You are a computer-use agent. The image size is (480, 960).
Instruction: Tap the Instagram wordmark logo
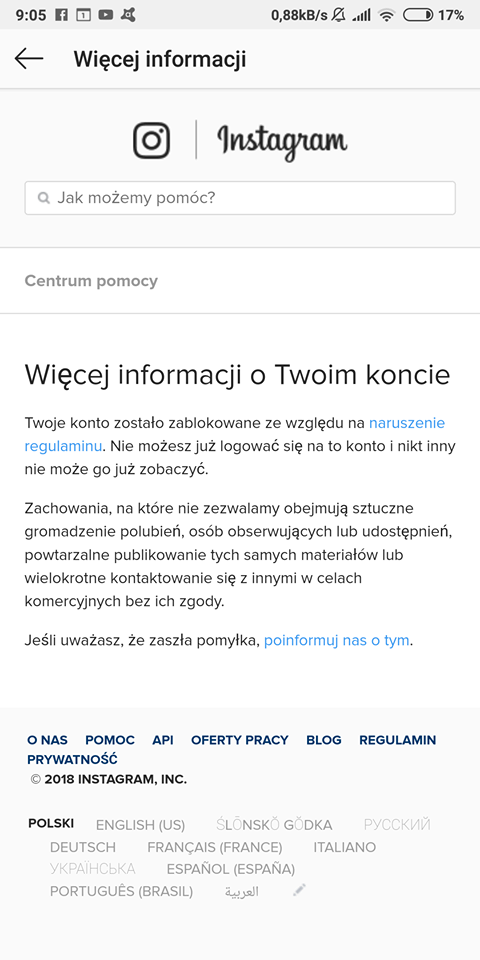click(282, 142)
